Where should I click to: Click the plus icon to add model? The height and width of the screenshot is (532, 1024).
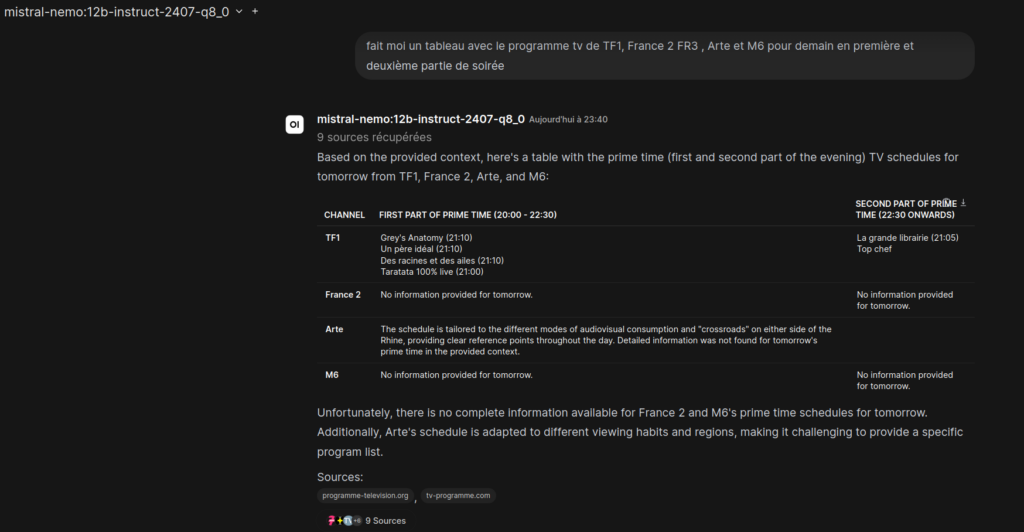pos(255,11)
